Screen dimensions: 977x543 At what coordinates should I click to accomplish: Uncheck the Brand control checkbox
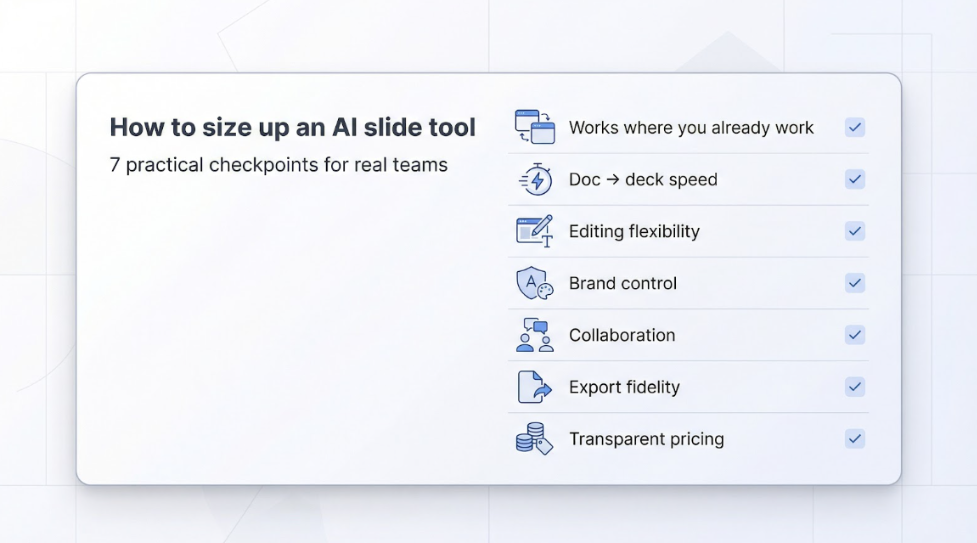click(855, 283)
